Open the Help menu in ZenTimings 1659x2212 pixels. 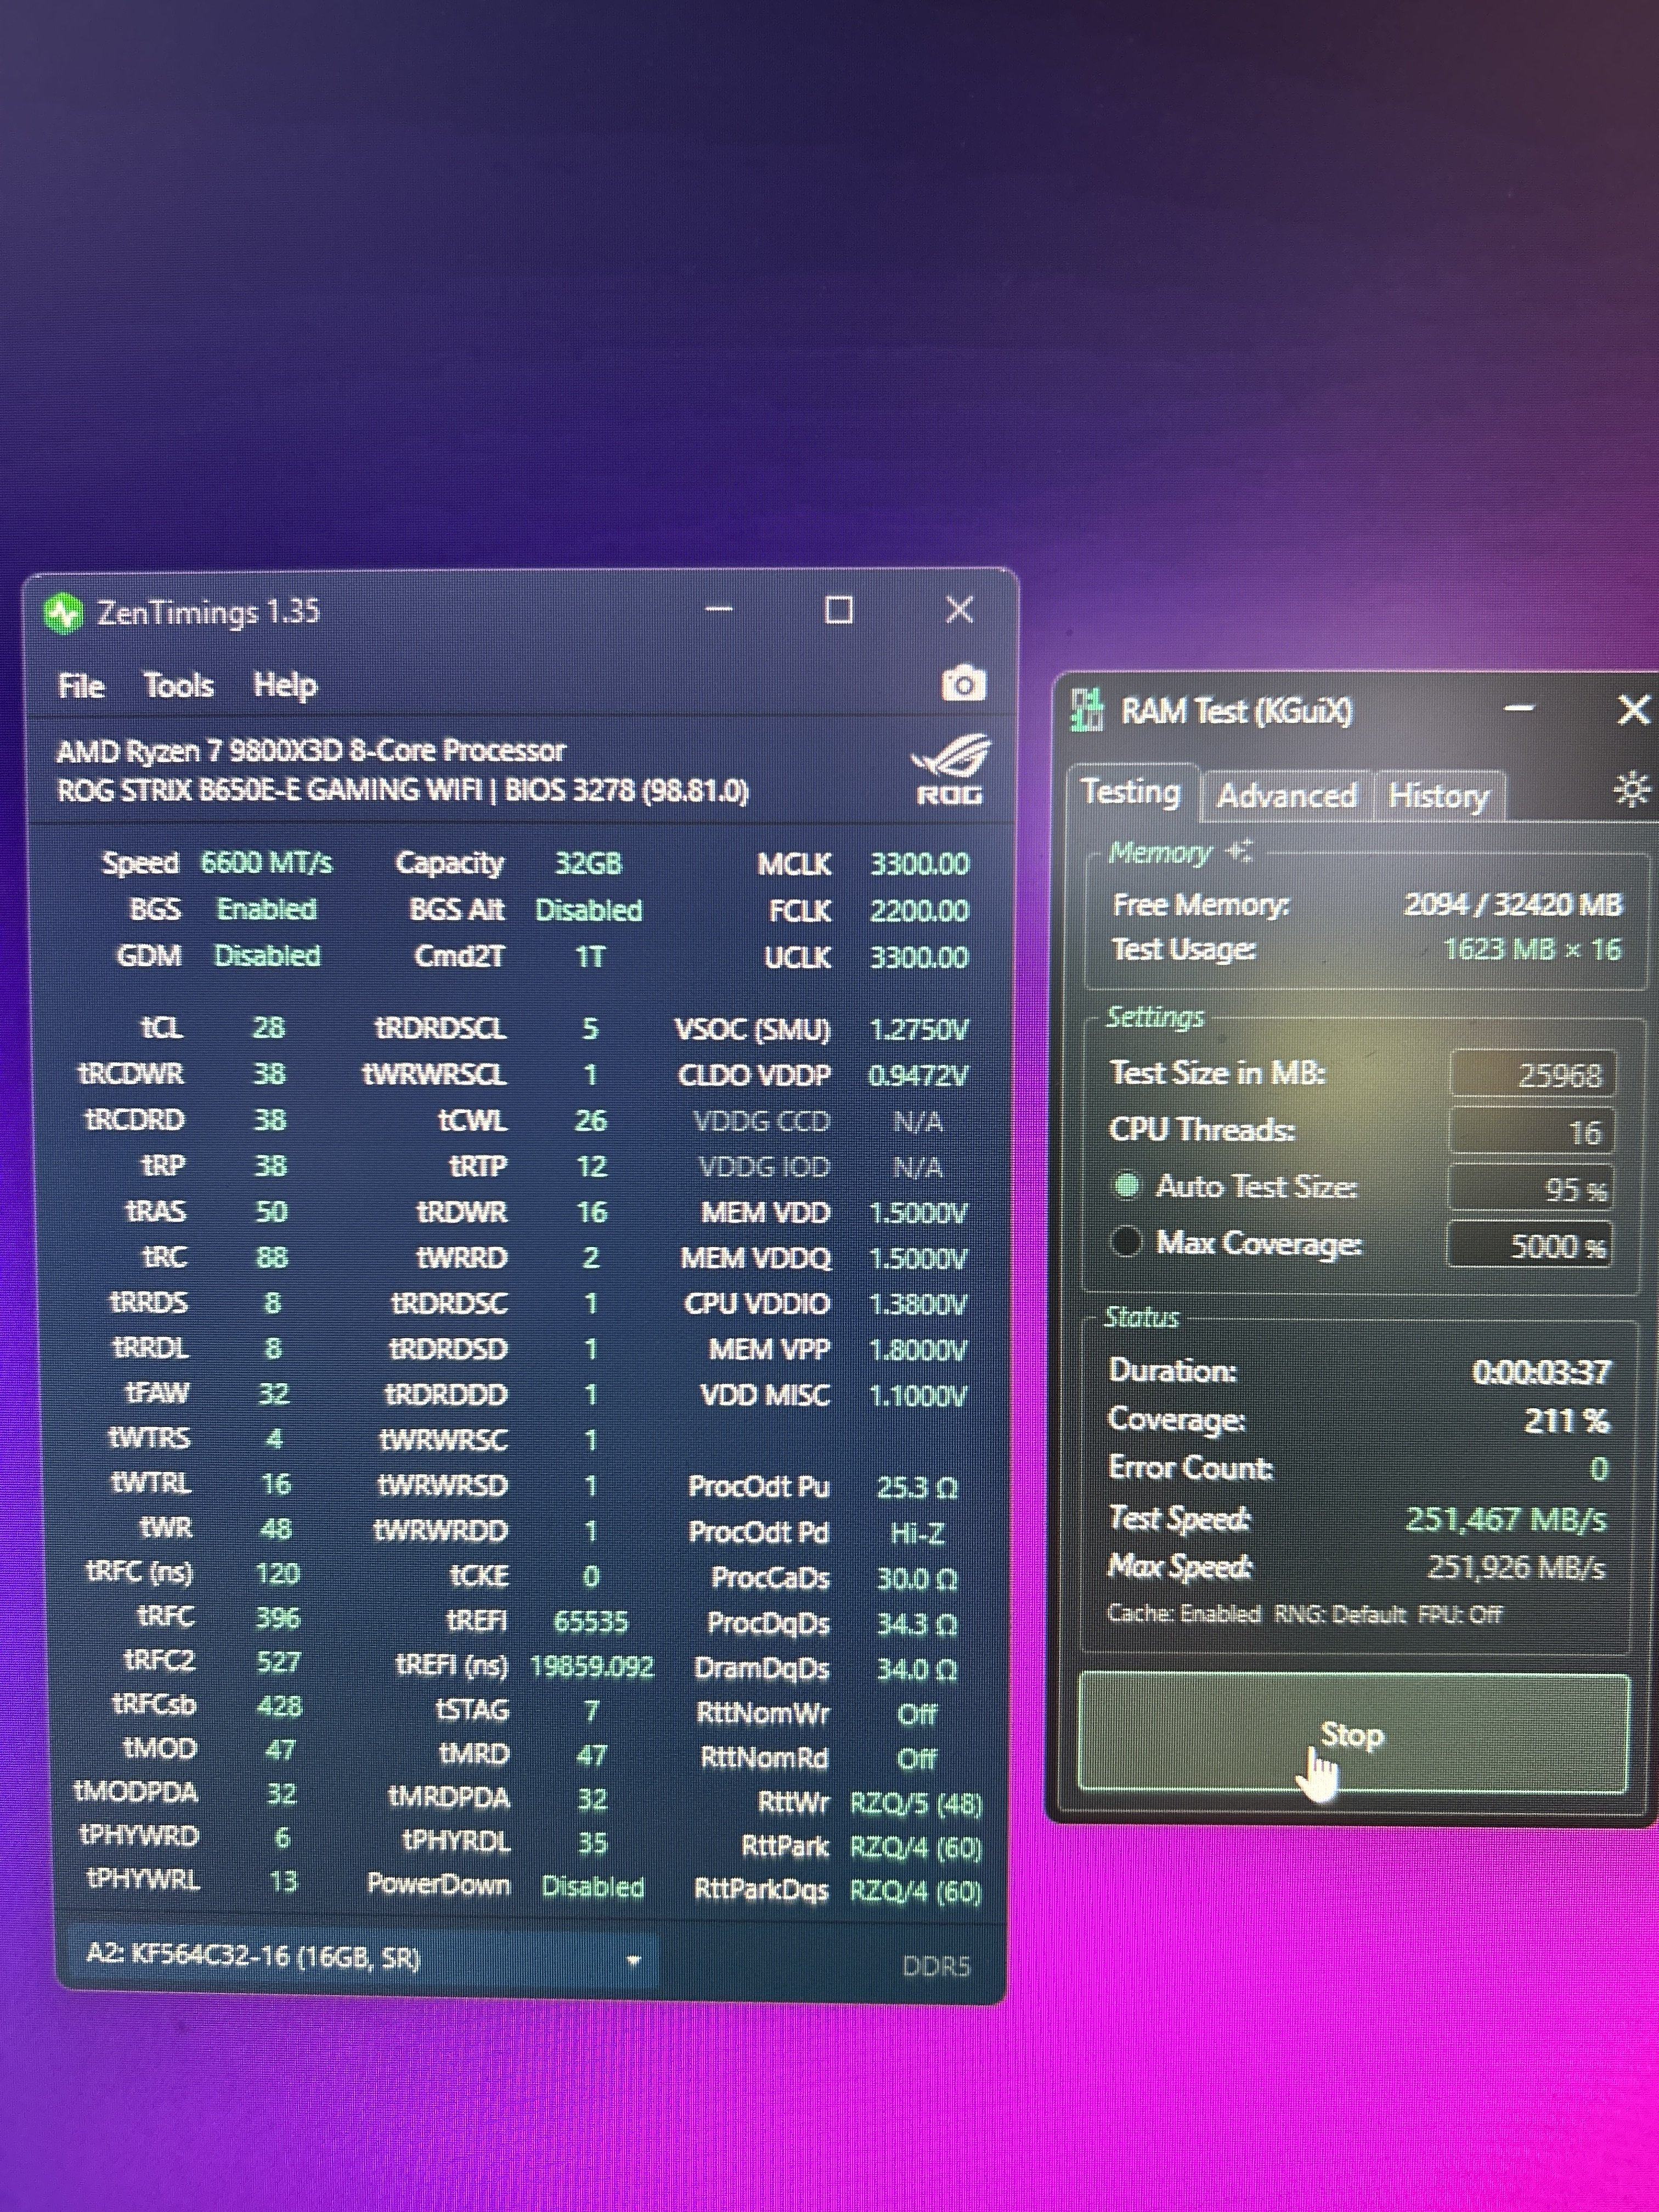coord(284,686)
